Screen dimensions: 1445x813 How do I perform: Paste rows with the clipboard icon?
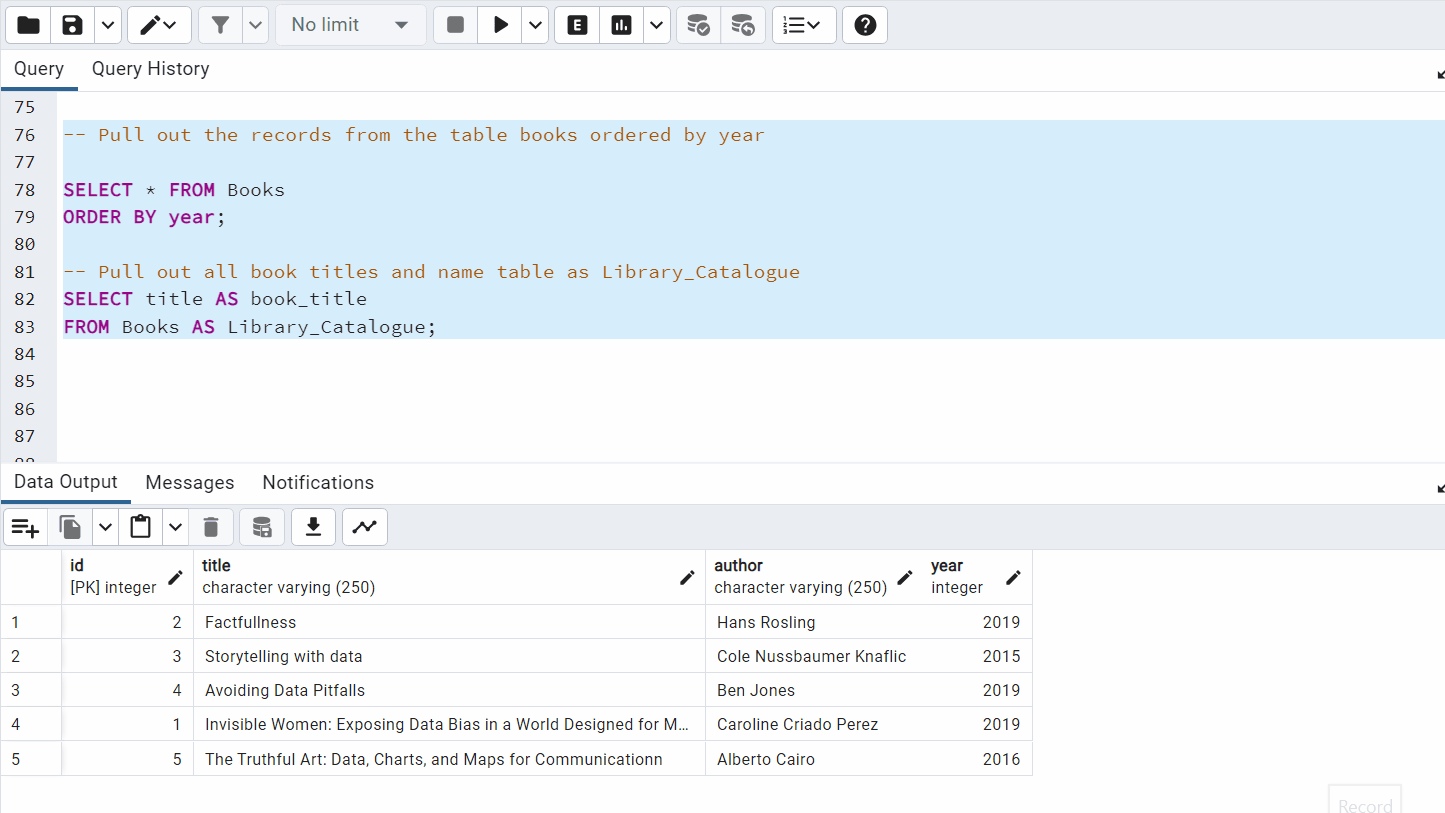pos(141,527)
